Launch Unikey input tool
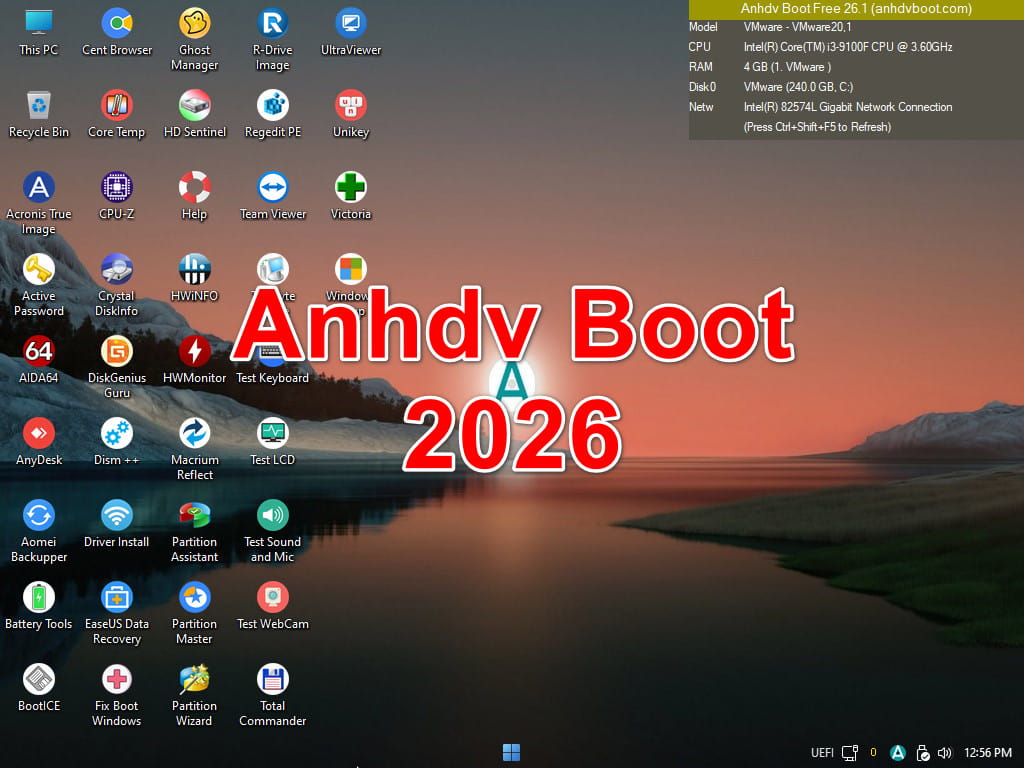Screen dimensions: 1024x768 coord(351,114)
